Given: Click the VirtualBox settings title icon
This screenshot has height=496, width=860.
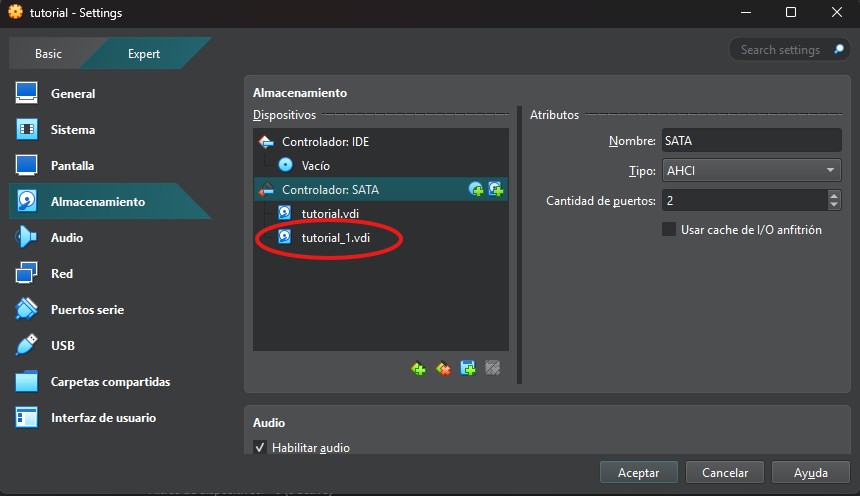Looking at the screenshot, I should click(x=16, y=12).
